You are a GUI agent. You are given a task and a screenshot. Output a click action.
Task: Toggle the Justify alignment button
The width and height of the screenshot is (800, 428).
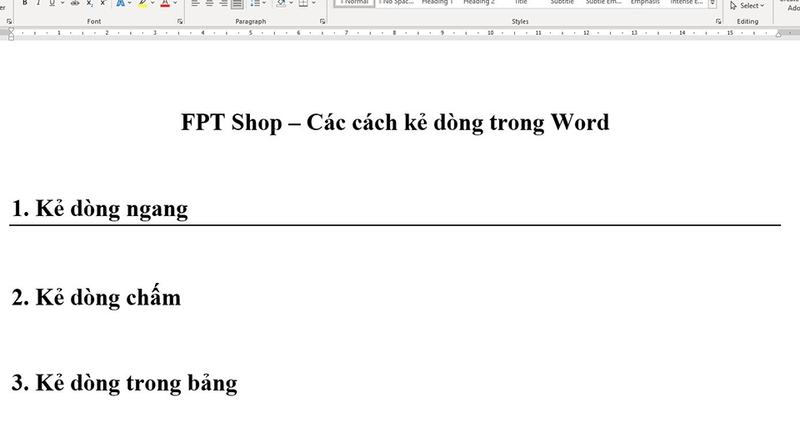click(237, 3)
